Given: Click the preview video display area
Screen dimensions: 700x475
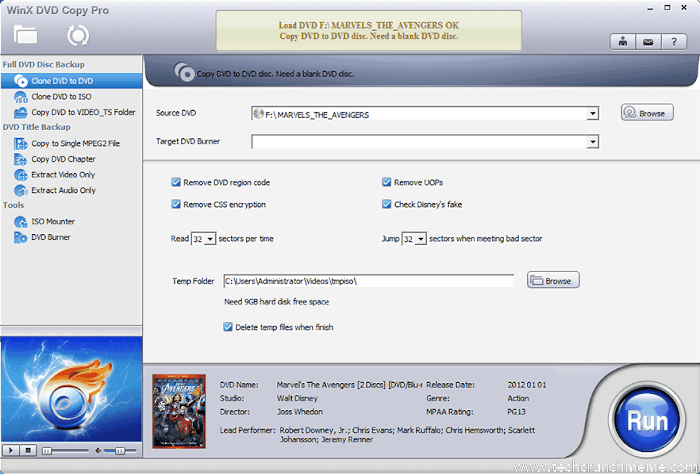Looking at the screenshot, I should pos(71,389).
